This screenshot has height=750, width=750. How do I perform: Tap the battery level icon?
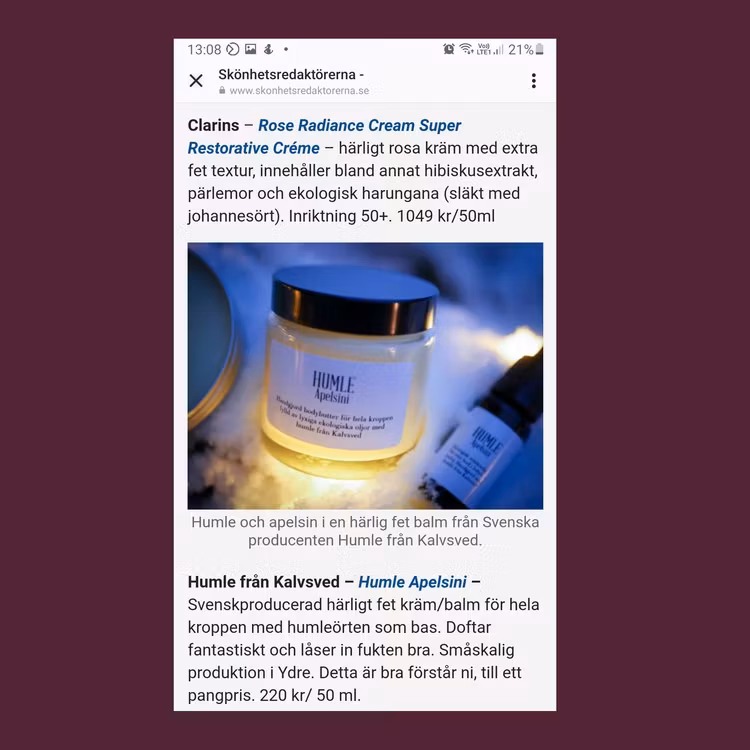(540, 49)
